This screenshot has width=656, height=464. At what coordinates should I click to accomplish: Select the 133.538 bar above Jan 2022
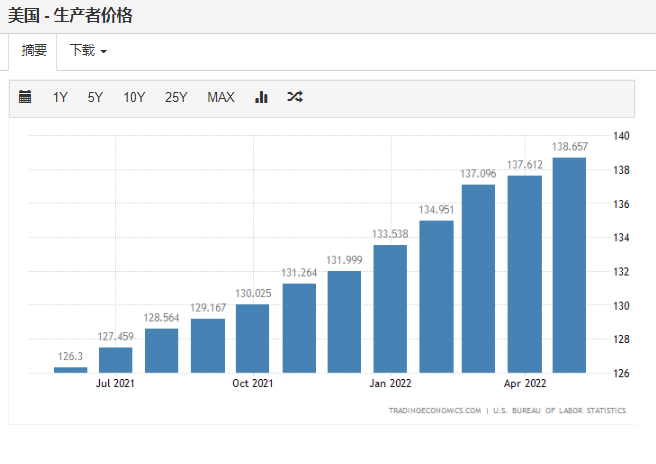point(390,309)
